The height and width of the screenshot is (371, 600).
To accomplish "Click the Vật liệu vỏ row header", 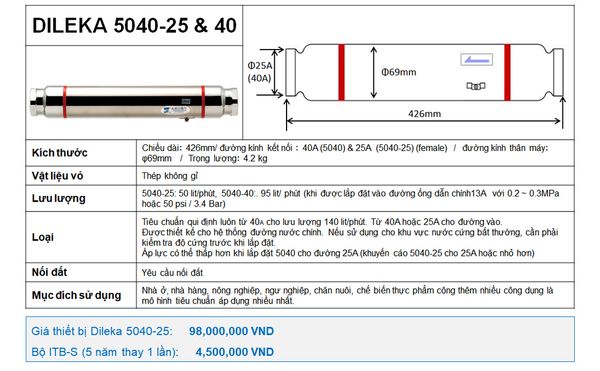I will pos(57,176).
